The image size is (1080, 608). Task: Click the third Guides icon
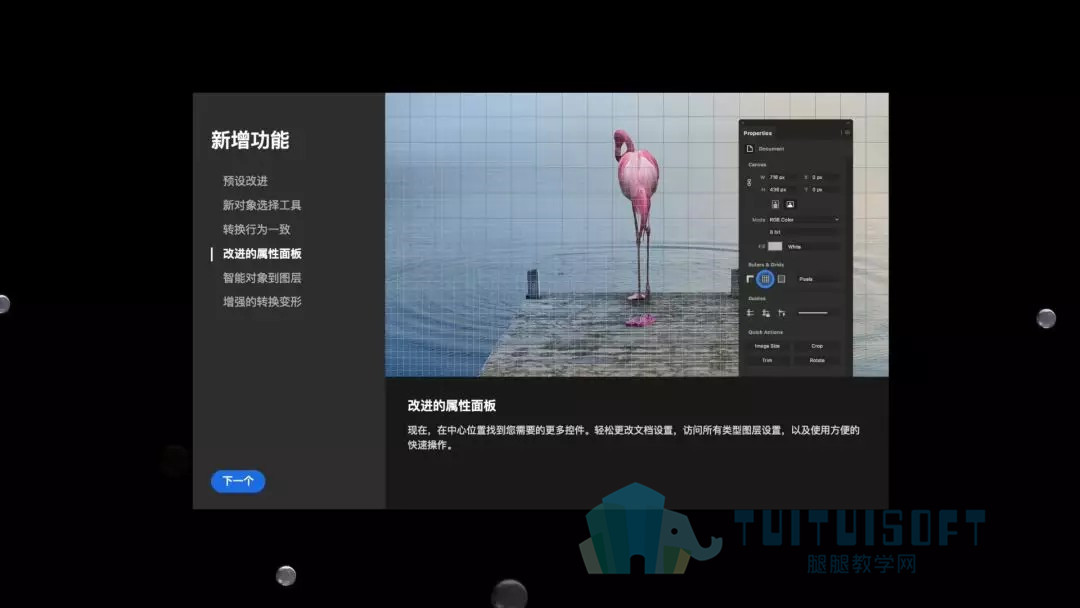782,313
